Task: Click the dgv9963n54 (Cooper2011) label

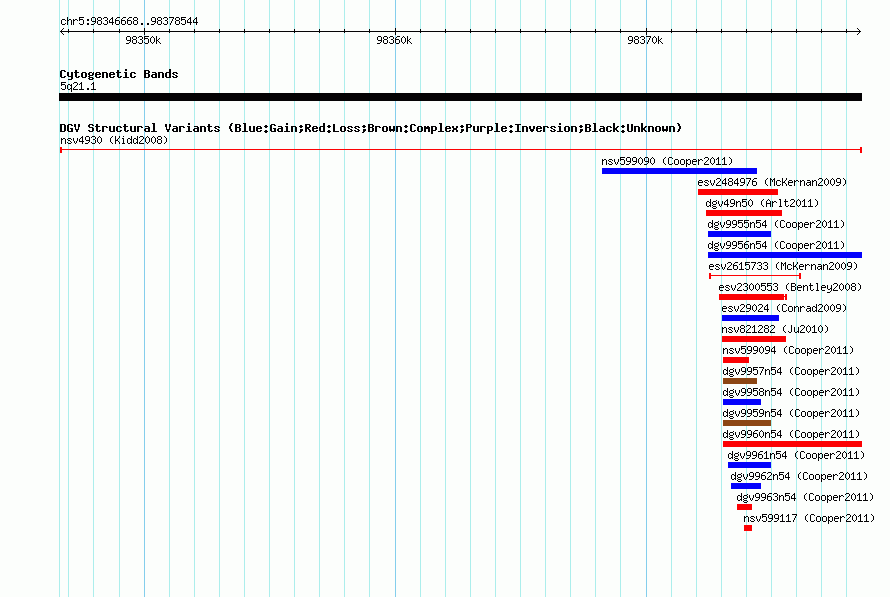Action: pos(805,497)
